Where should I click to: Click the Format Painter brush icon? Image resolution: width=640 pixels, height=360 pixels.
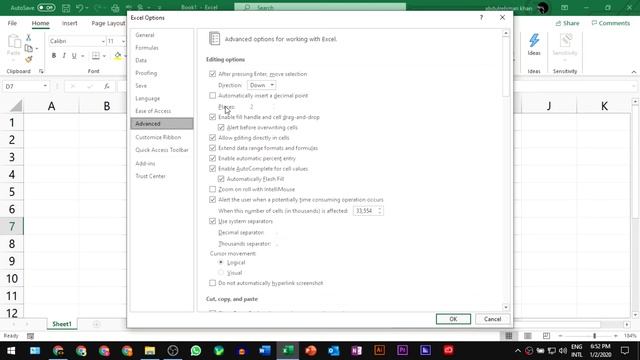(x=29, y=59)
